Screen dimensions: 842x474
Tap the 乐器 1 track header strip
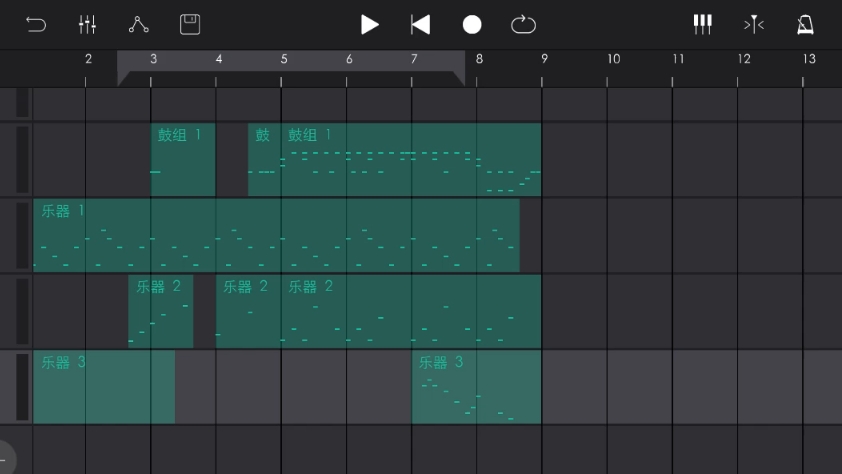tap(22, 235)
